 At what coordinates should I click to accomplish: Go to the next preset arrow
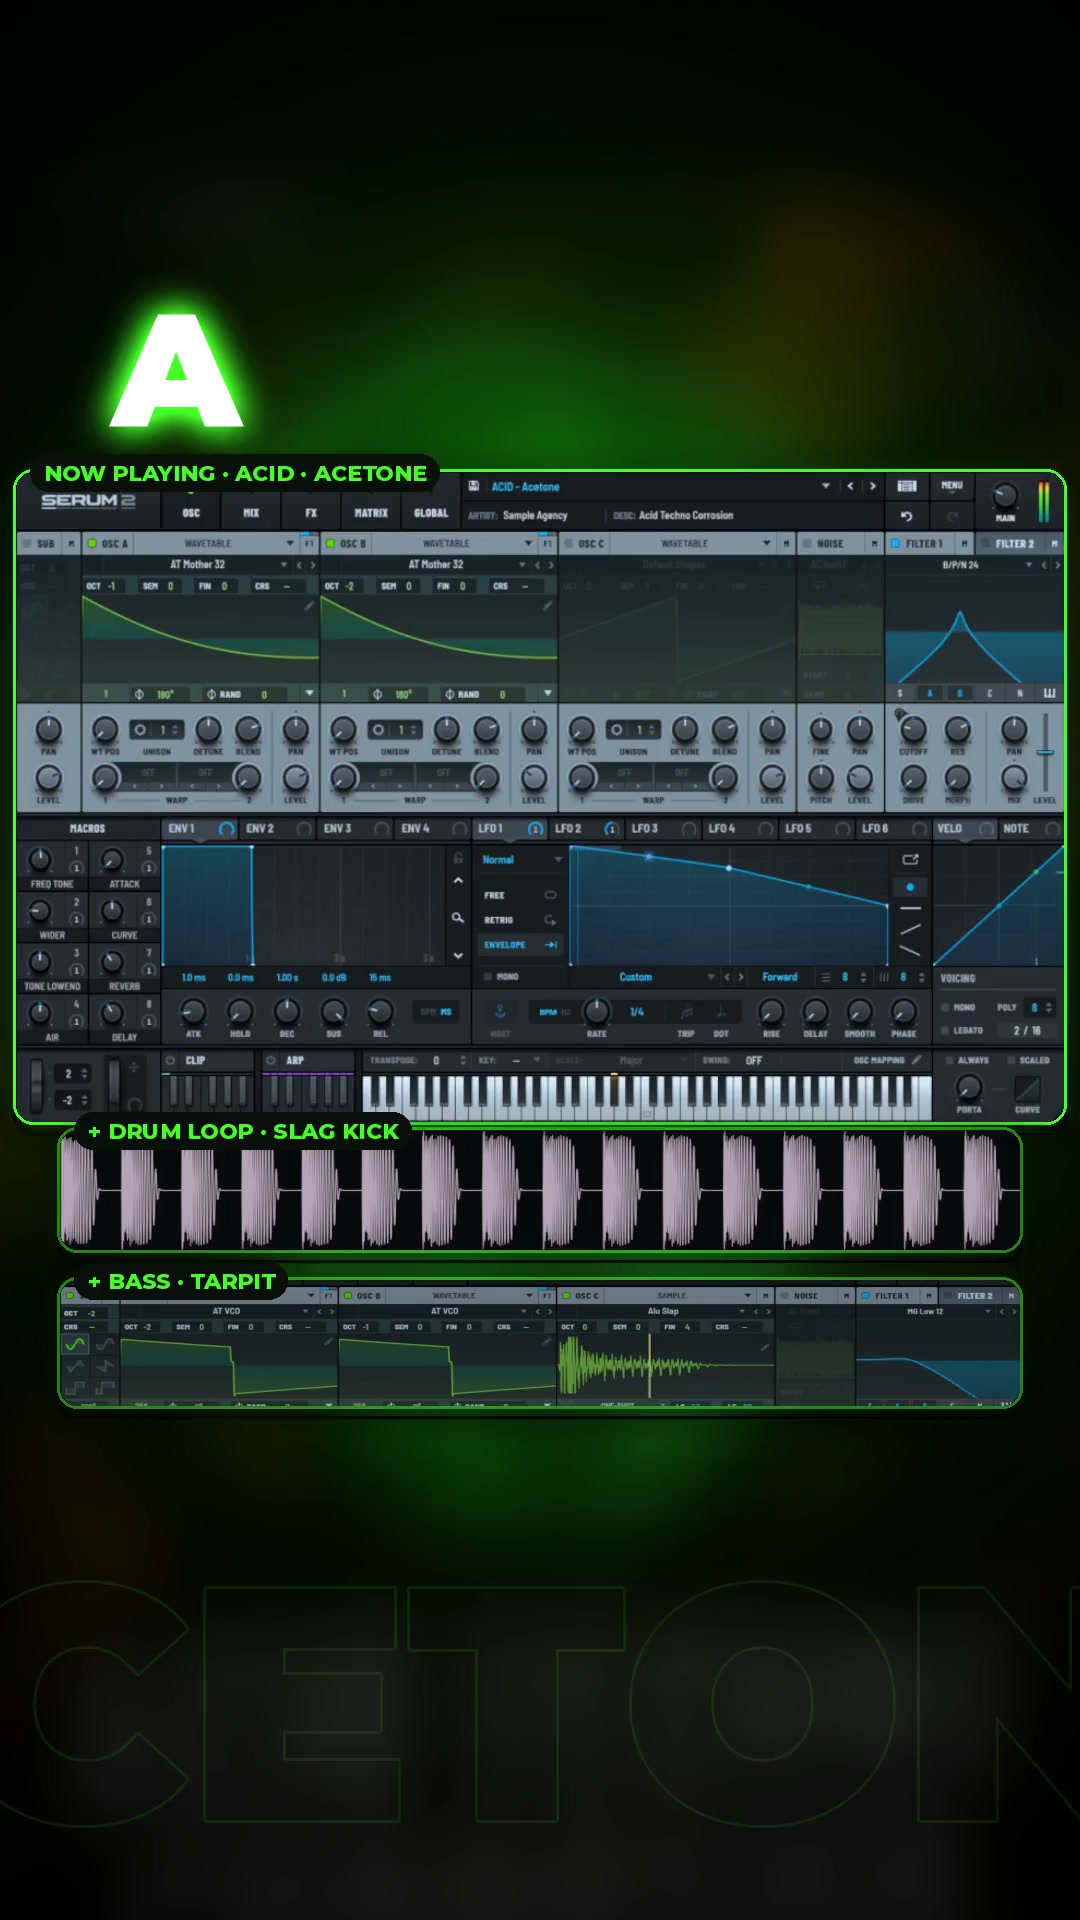coord(873,486)
